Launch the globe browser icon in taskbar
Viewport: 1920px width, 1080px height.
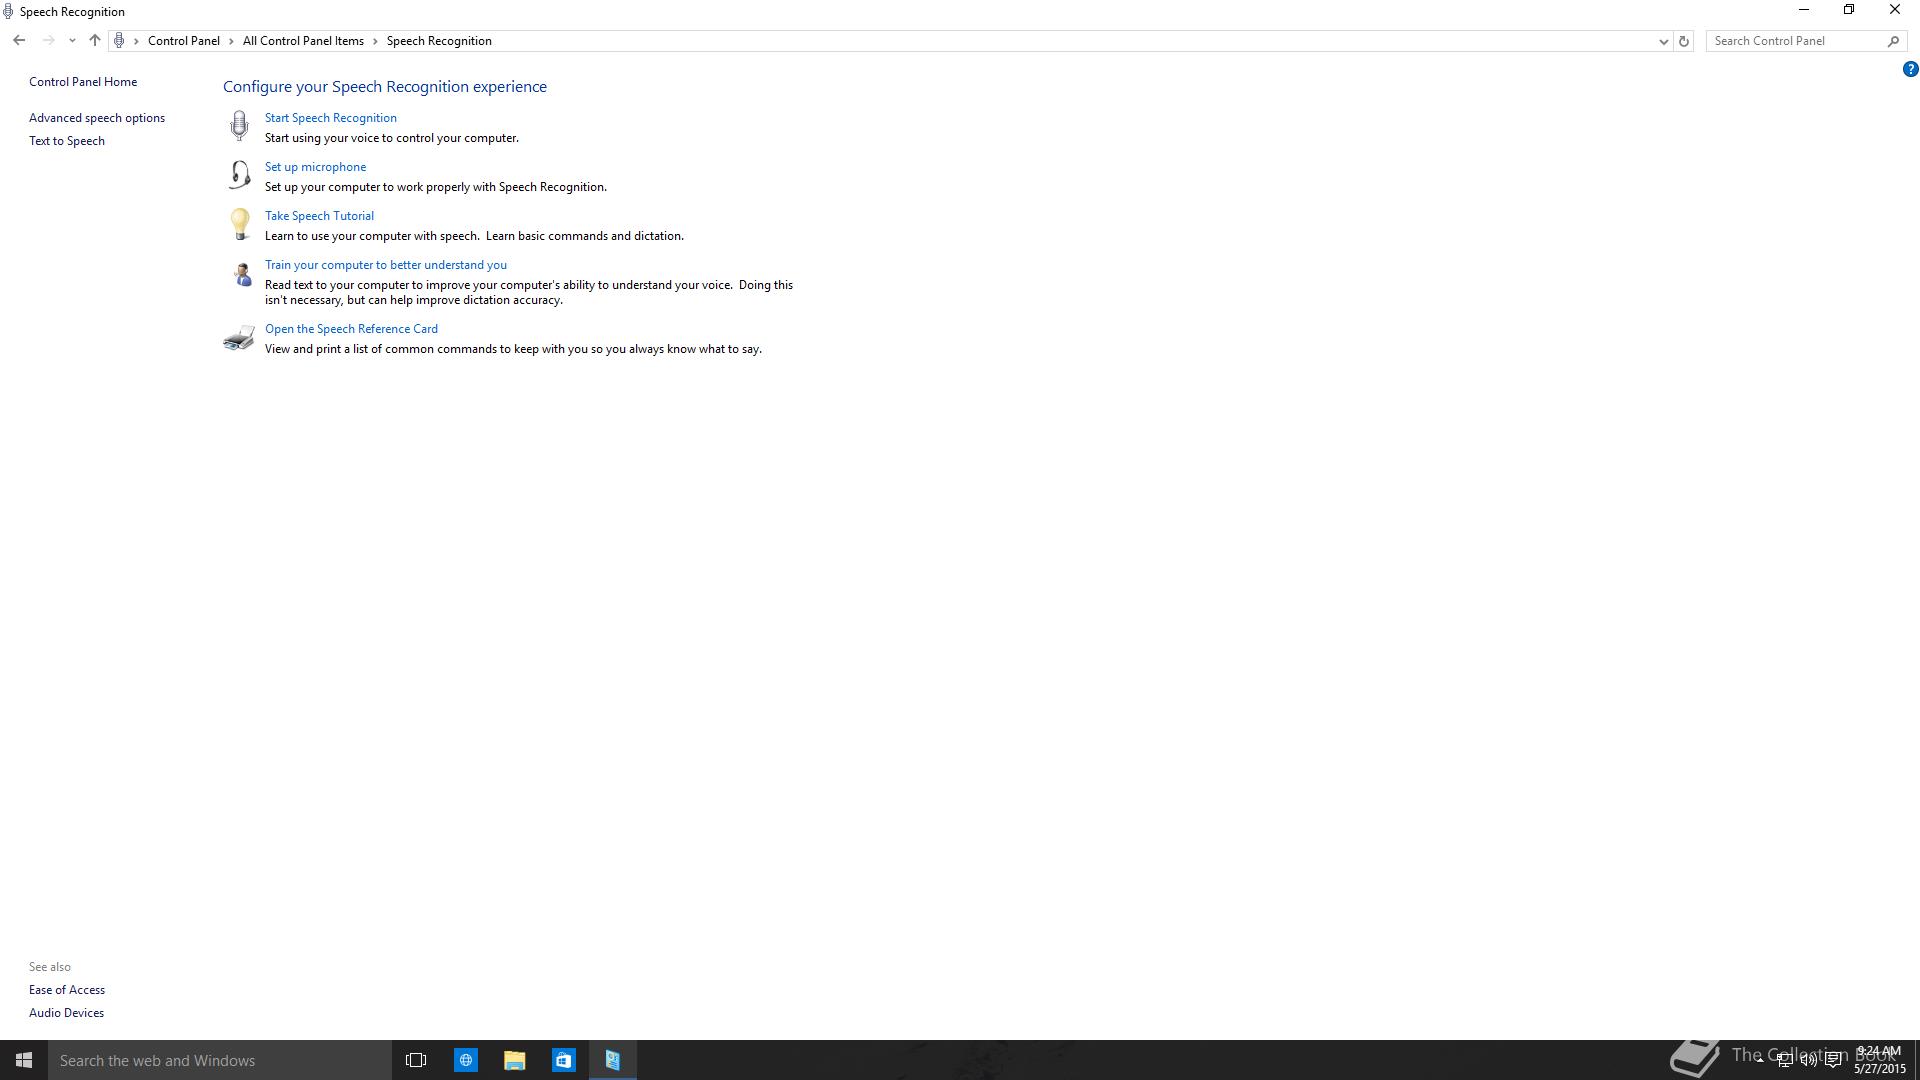click(x=466, y=1060)
